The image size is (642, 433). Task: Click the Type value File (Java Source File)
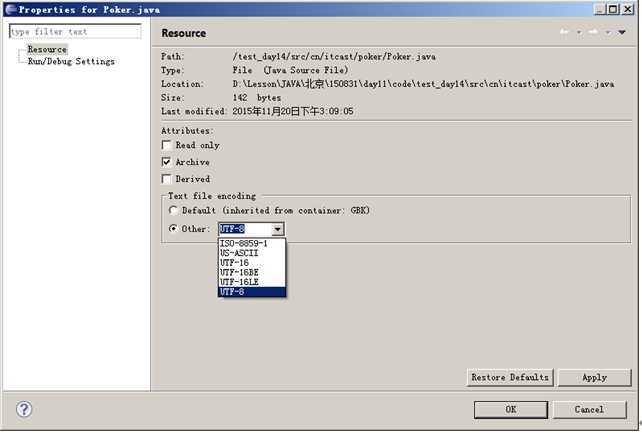(x=290, y=70)
